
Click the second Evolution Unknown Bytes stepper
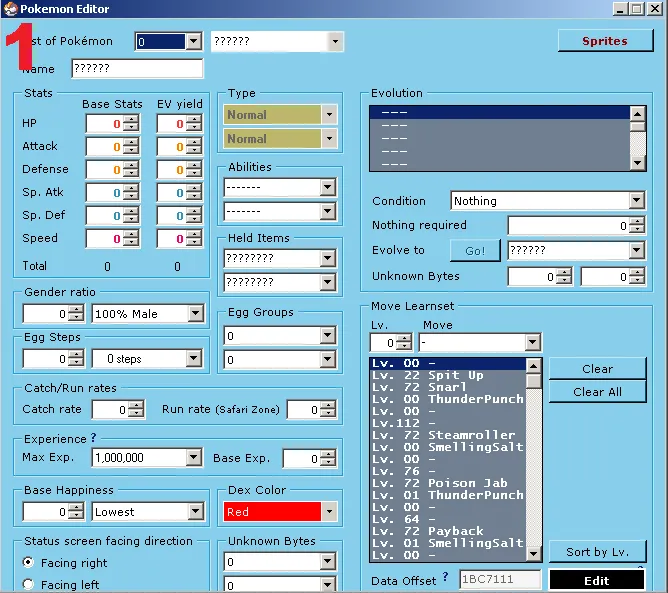[637, 277]
